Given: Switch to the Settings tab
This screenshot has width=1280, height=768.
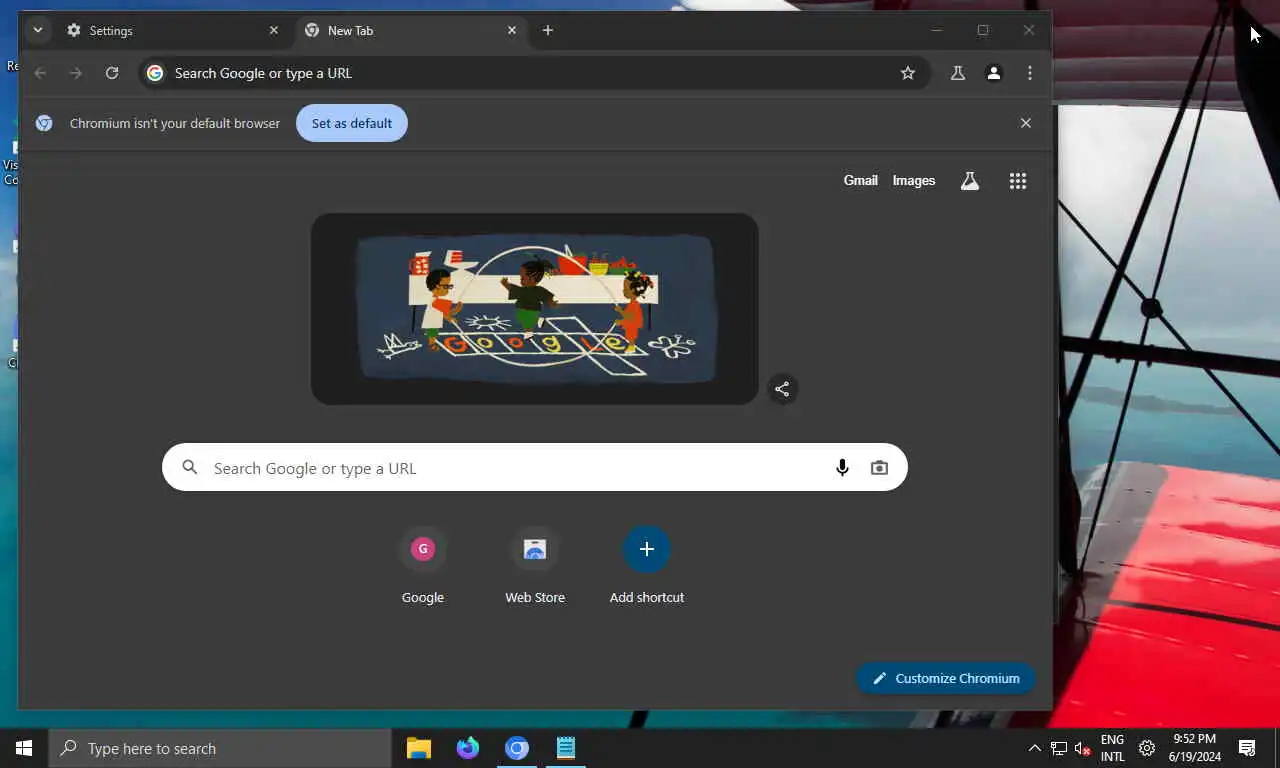Looking at the screenshot, I should (x=174, y=31).
